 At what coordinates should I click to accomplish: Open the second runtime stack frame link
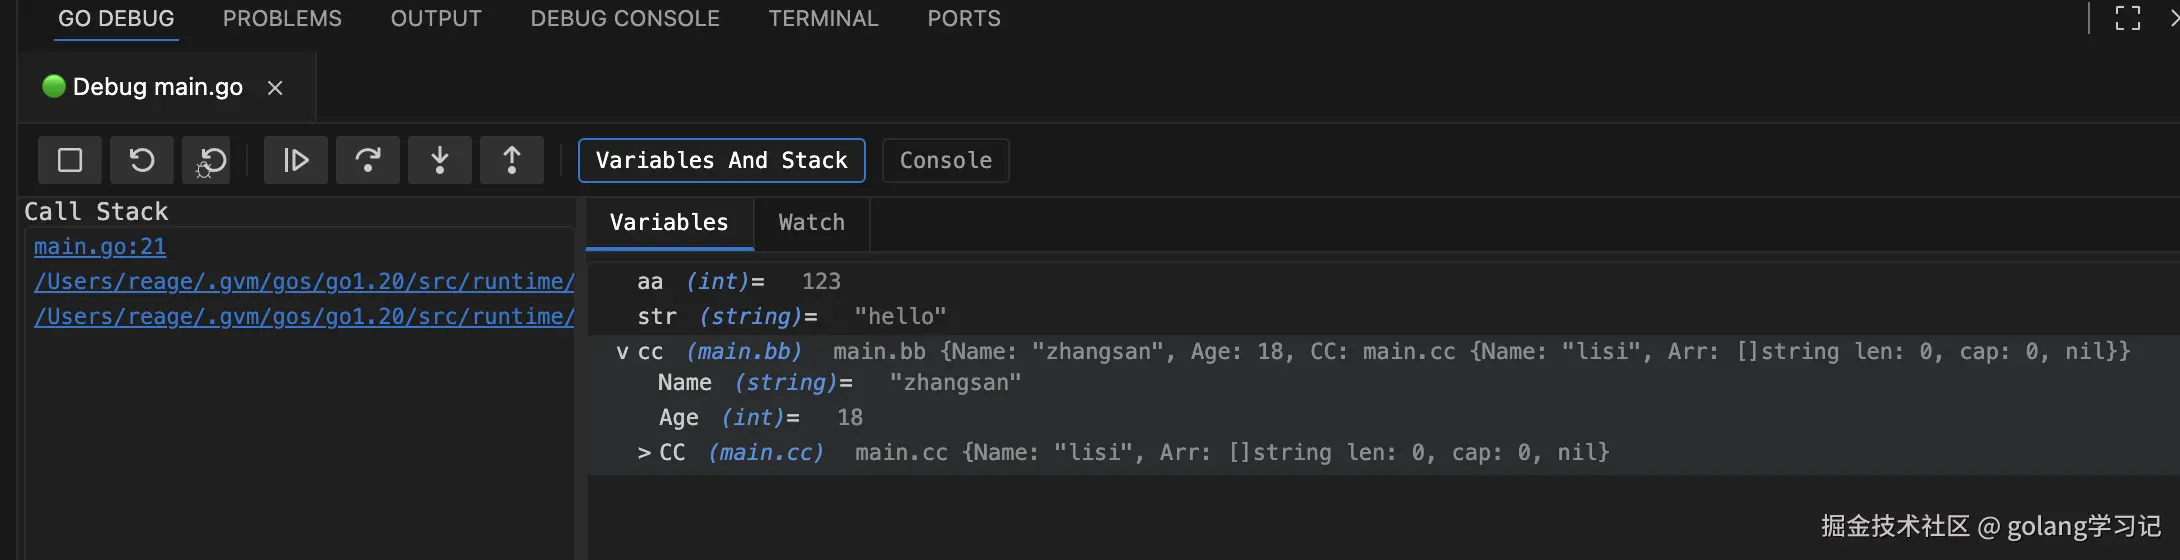point(304,317)
